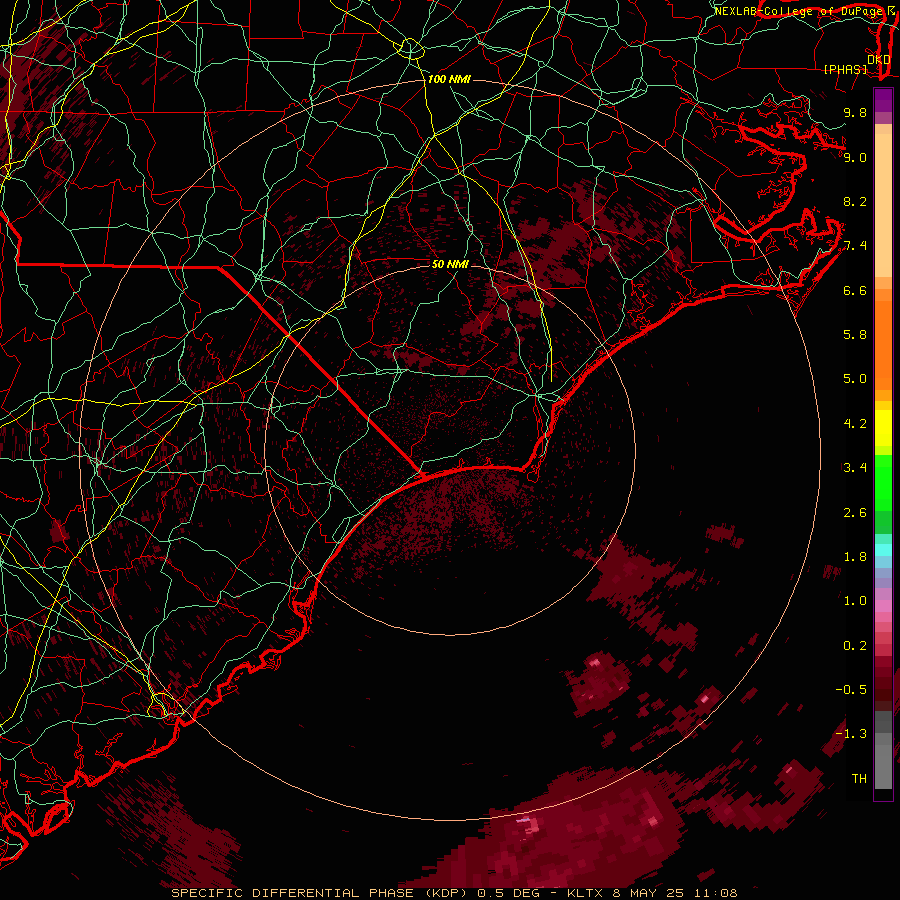Viewport: 900px width, 900px height.
Task: Click the DKD product label
Action: pyautogui.click(x=878, y=59)
